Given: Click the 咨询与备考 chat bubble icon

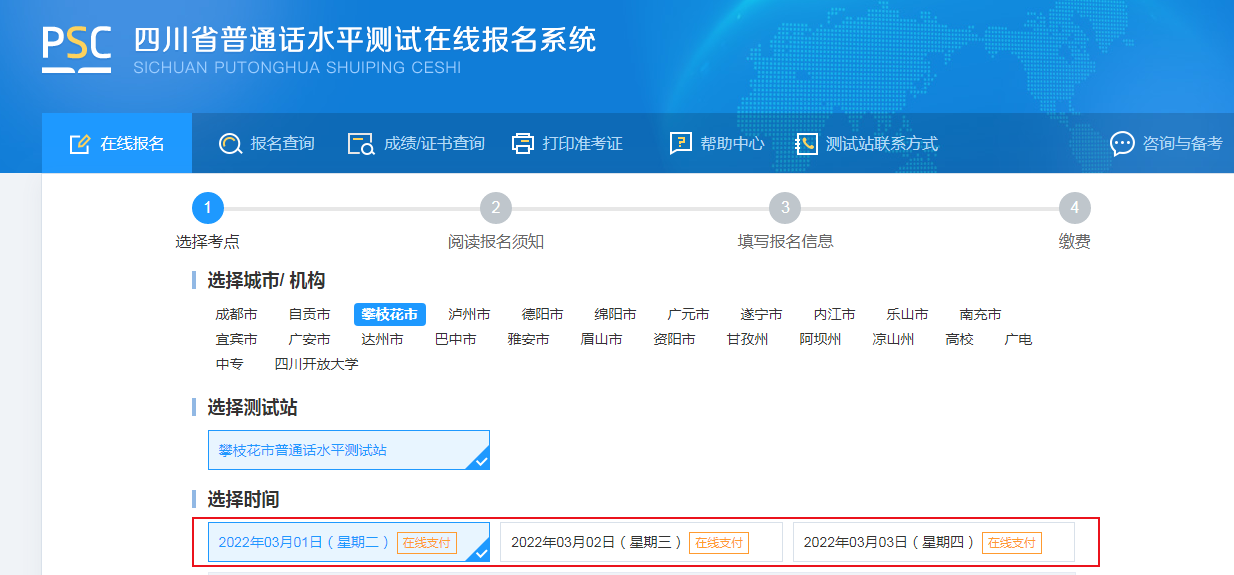Looking at the screenshot, I should [1122, 144].
